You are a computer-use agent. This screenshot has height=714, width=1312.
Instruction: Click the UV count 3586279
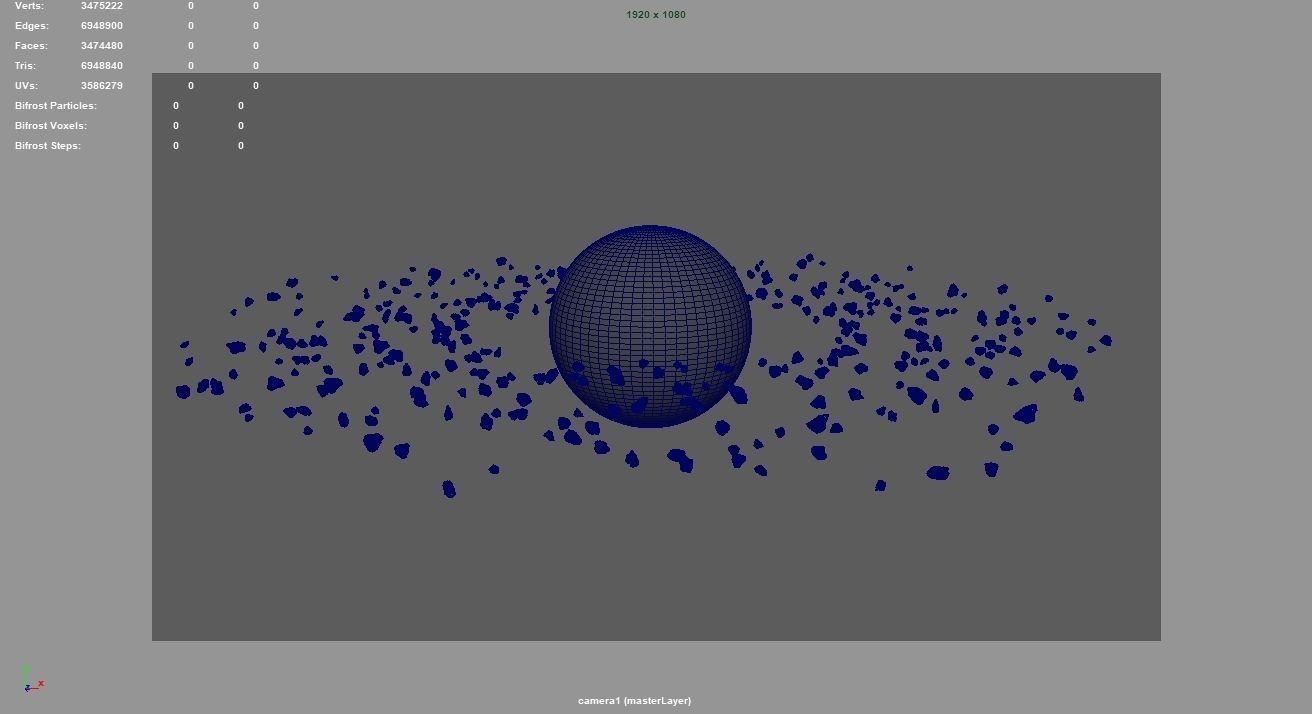tap(102, 86)
